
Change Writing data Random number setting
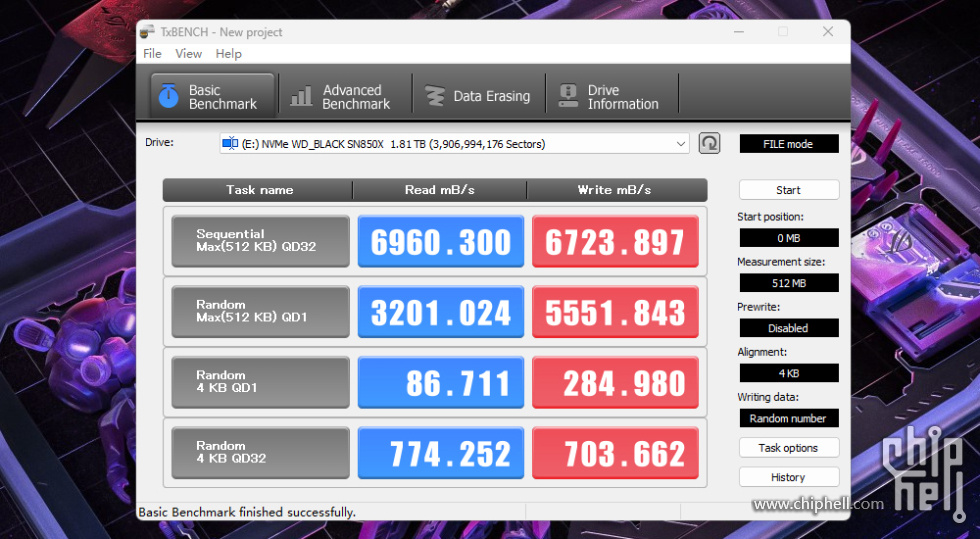[789, 418]
